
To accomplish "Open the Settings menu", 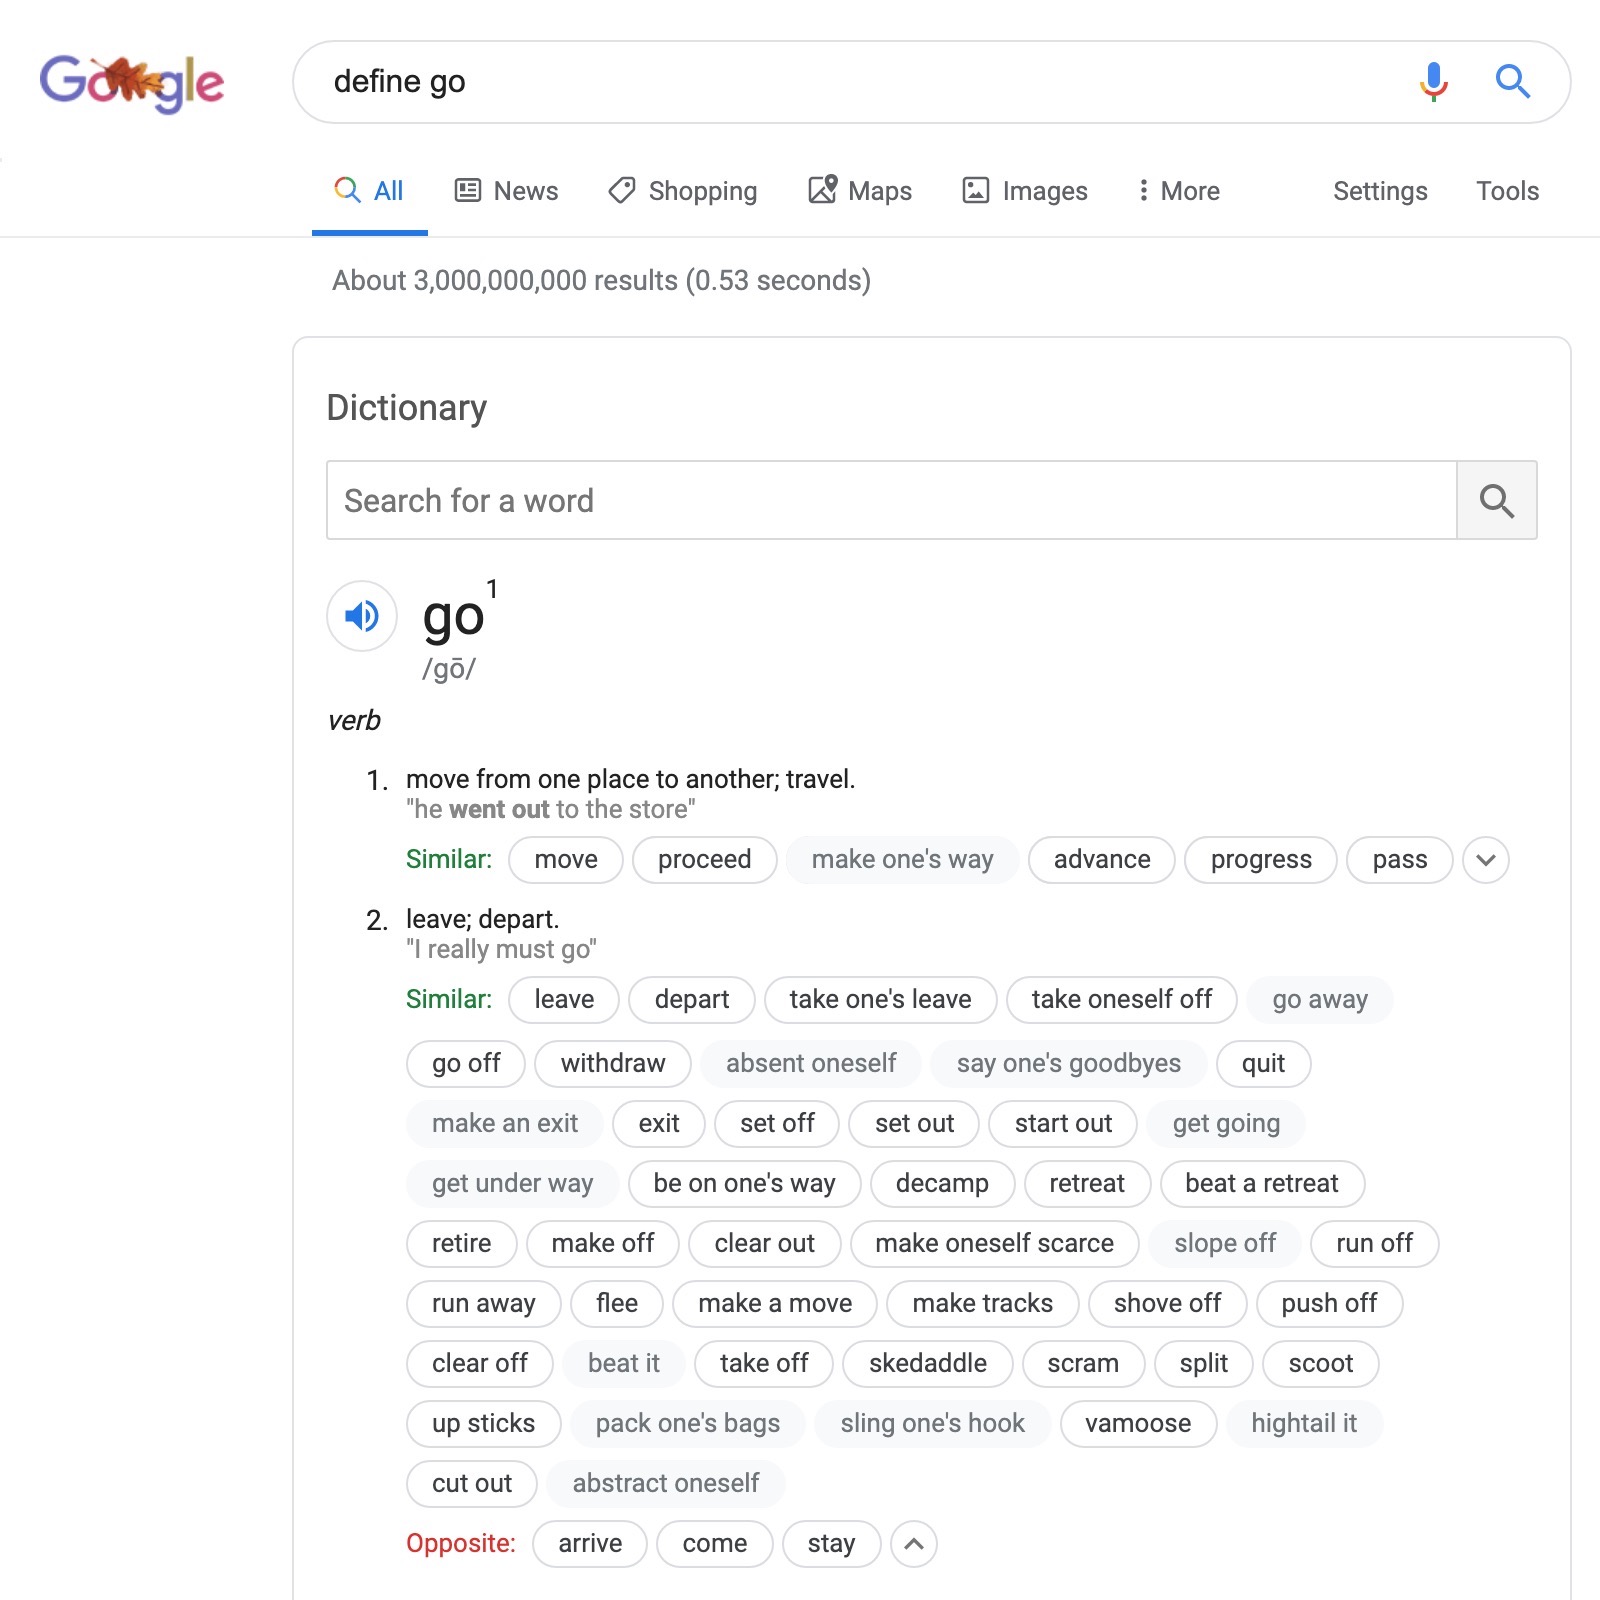I will pyautogui.click(x=1380, y=190).
